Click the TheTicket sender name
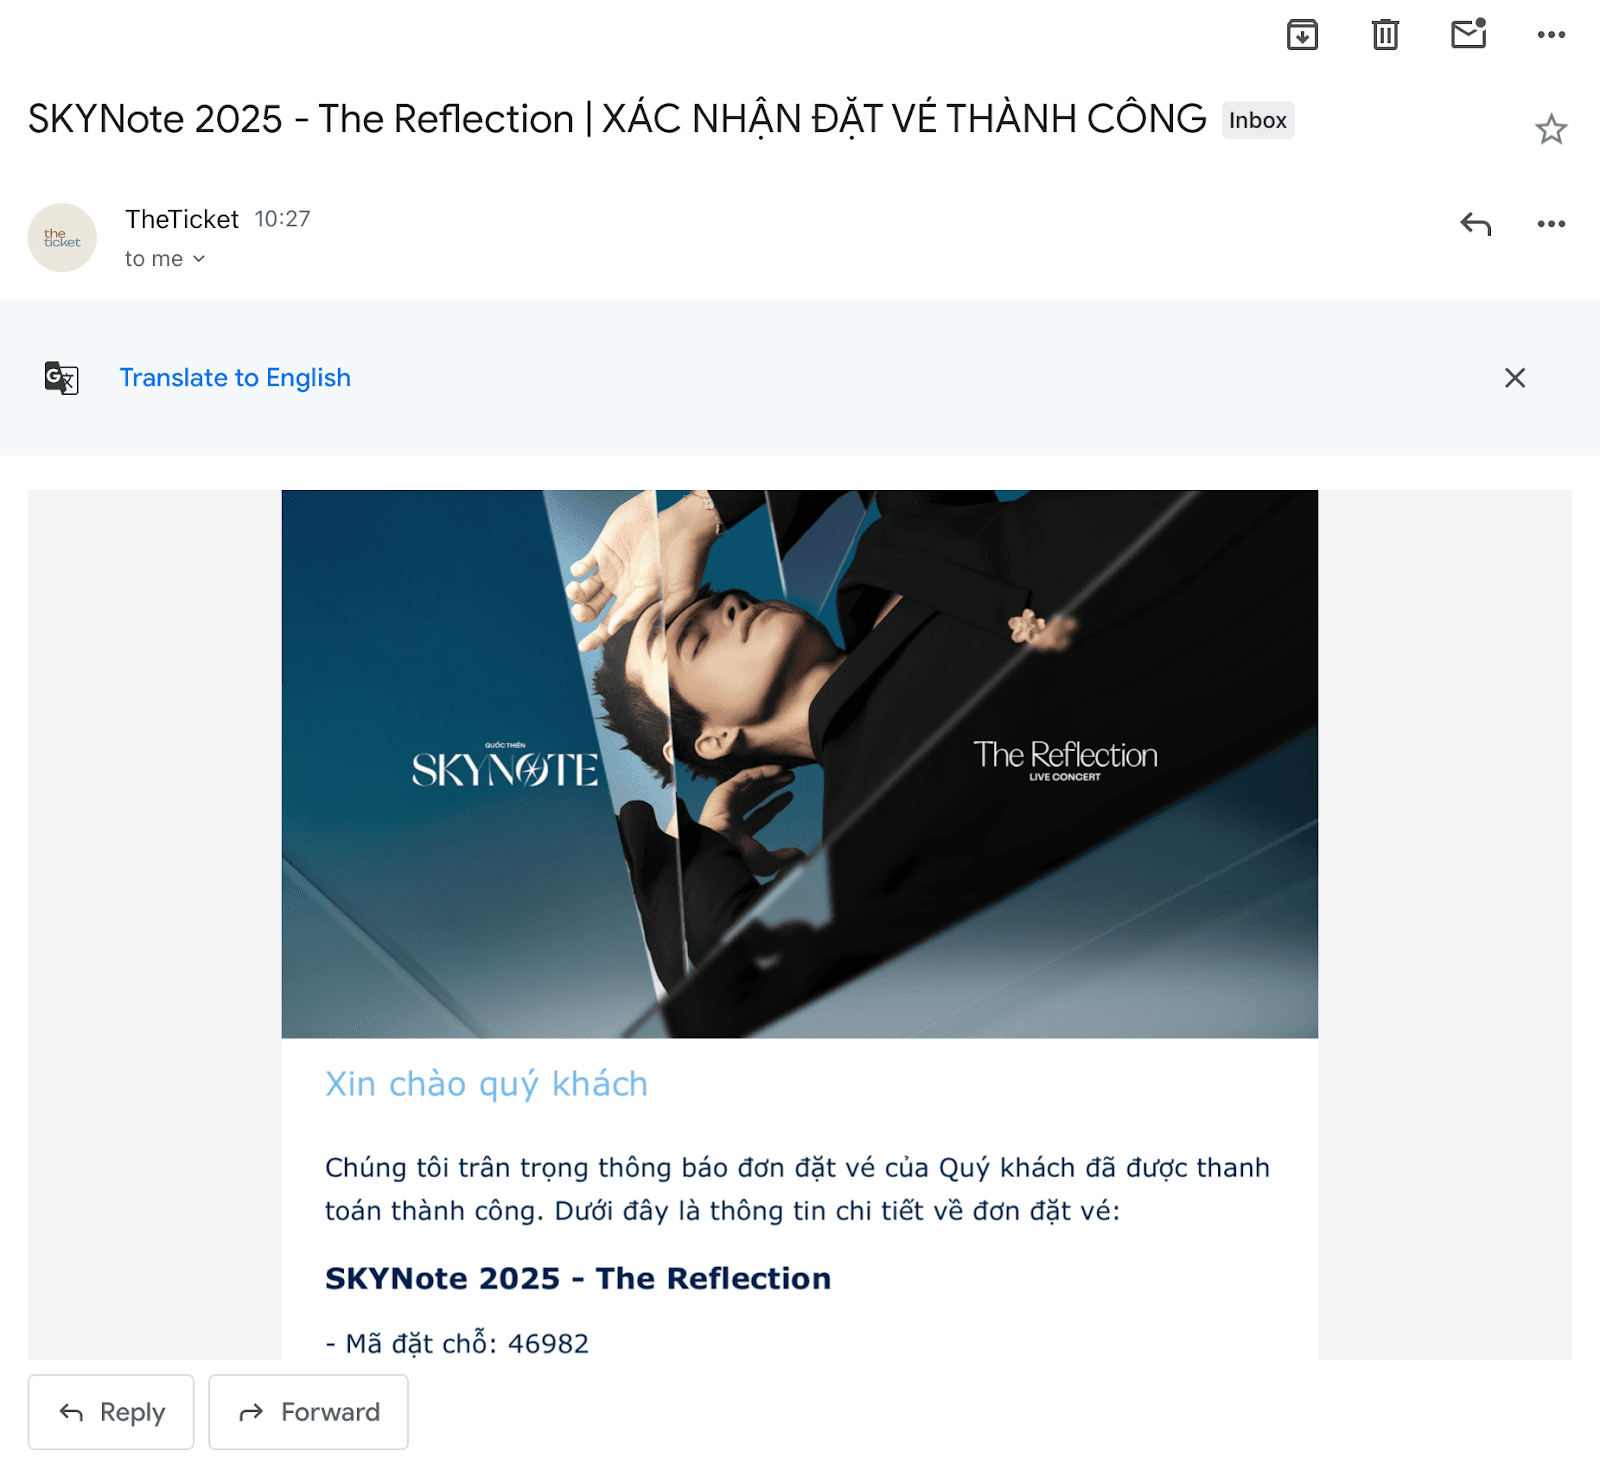Screen dimensions: 1600x1464 pos(182,219)
